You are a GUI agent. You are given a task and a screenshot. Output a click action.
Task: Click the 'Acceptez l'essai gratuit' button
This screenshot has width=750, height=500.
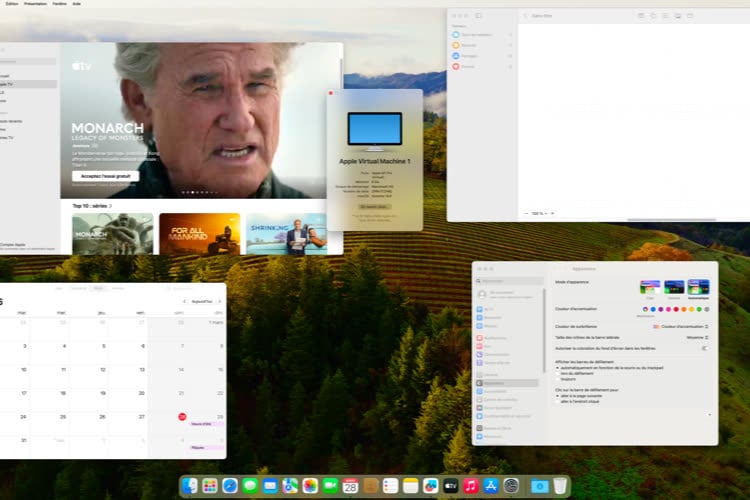click(x=105, y=176)
